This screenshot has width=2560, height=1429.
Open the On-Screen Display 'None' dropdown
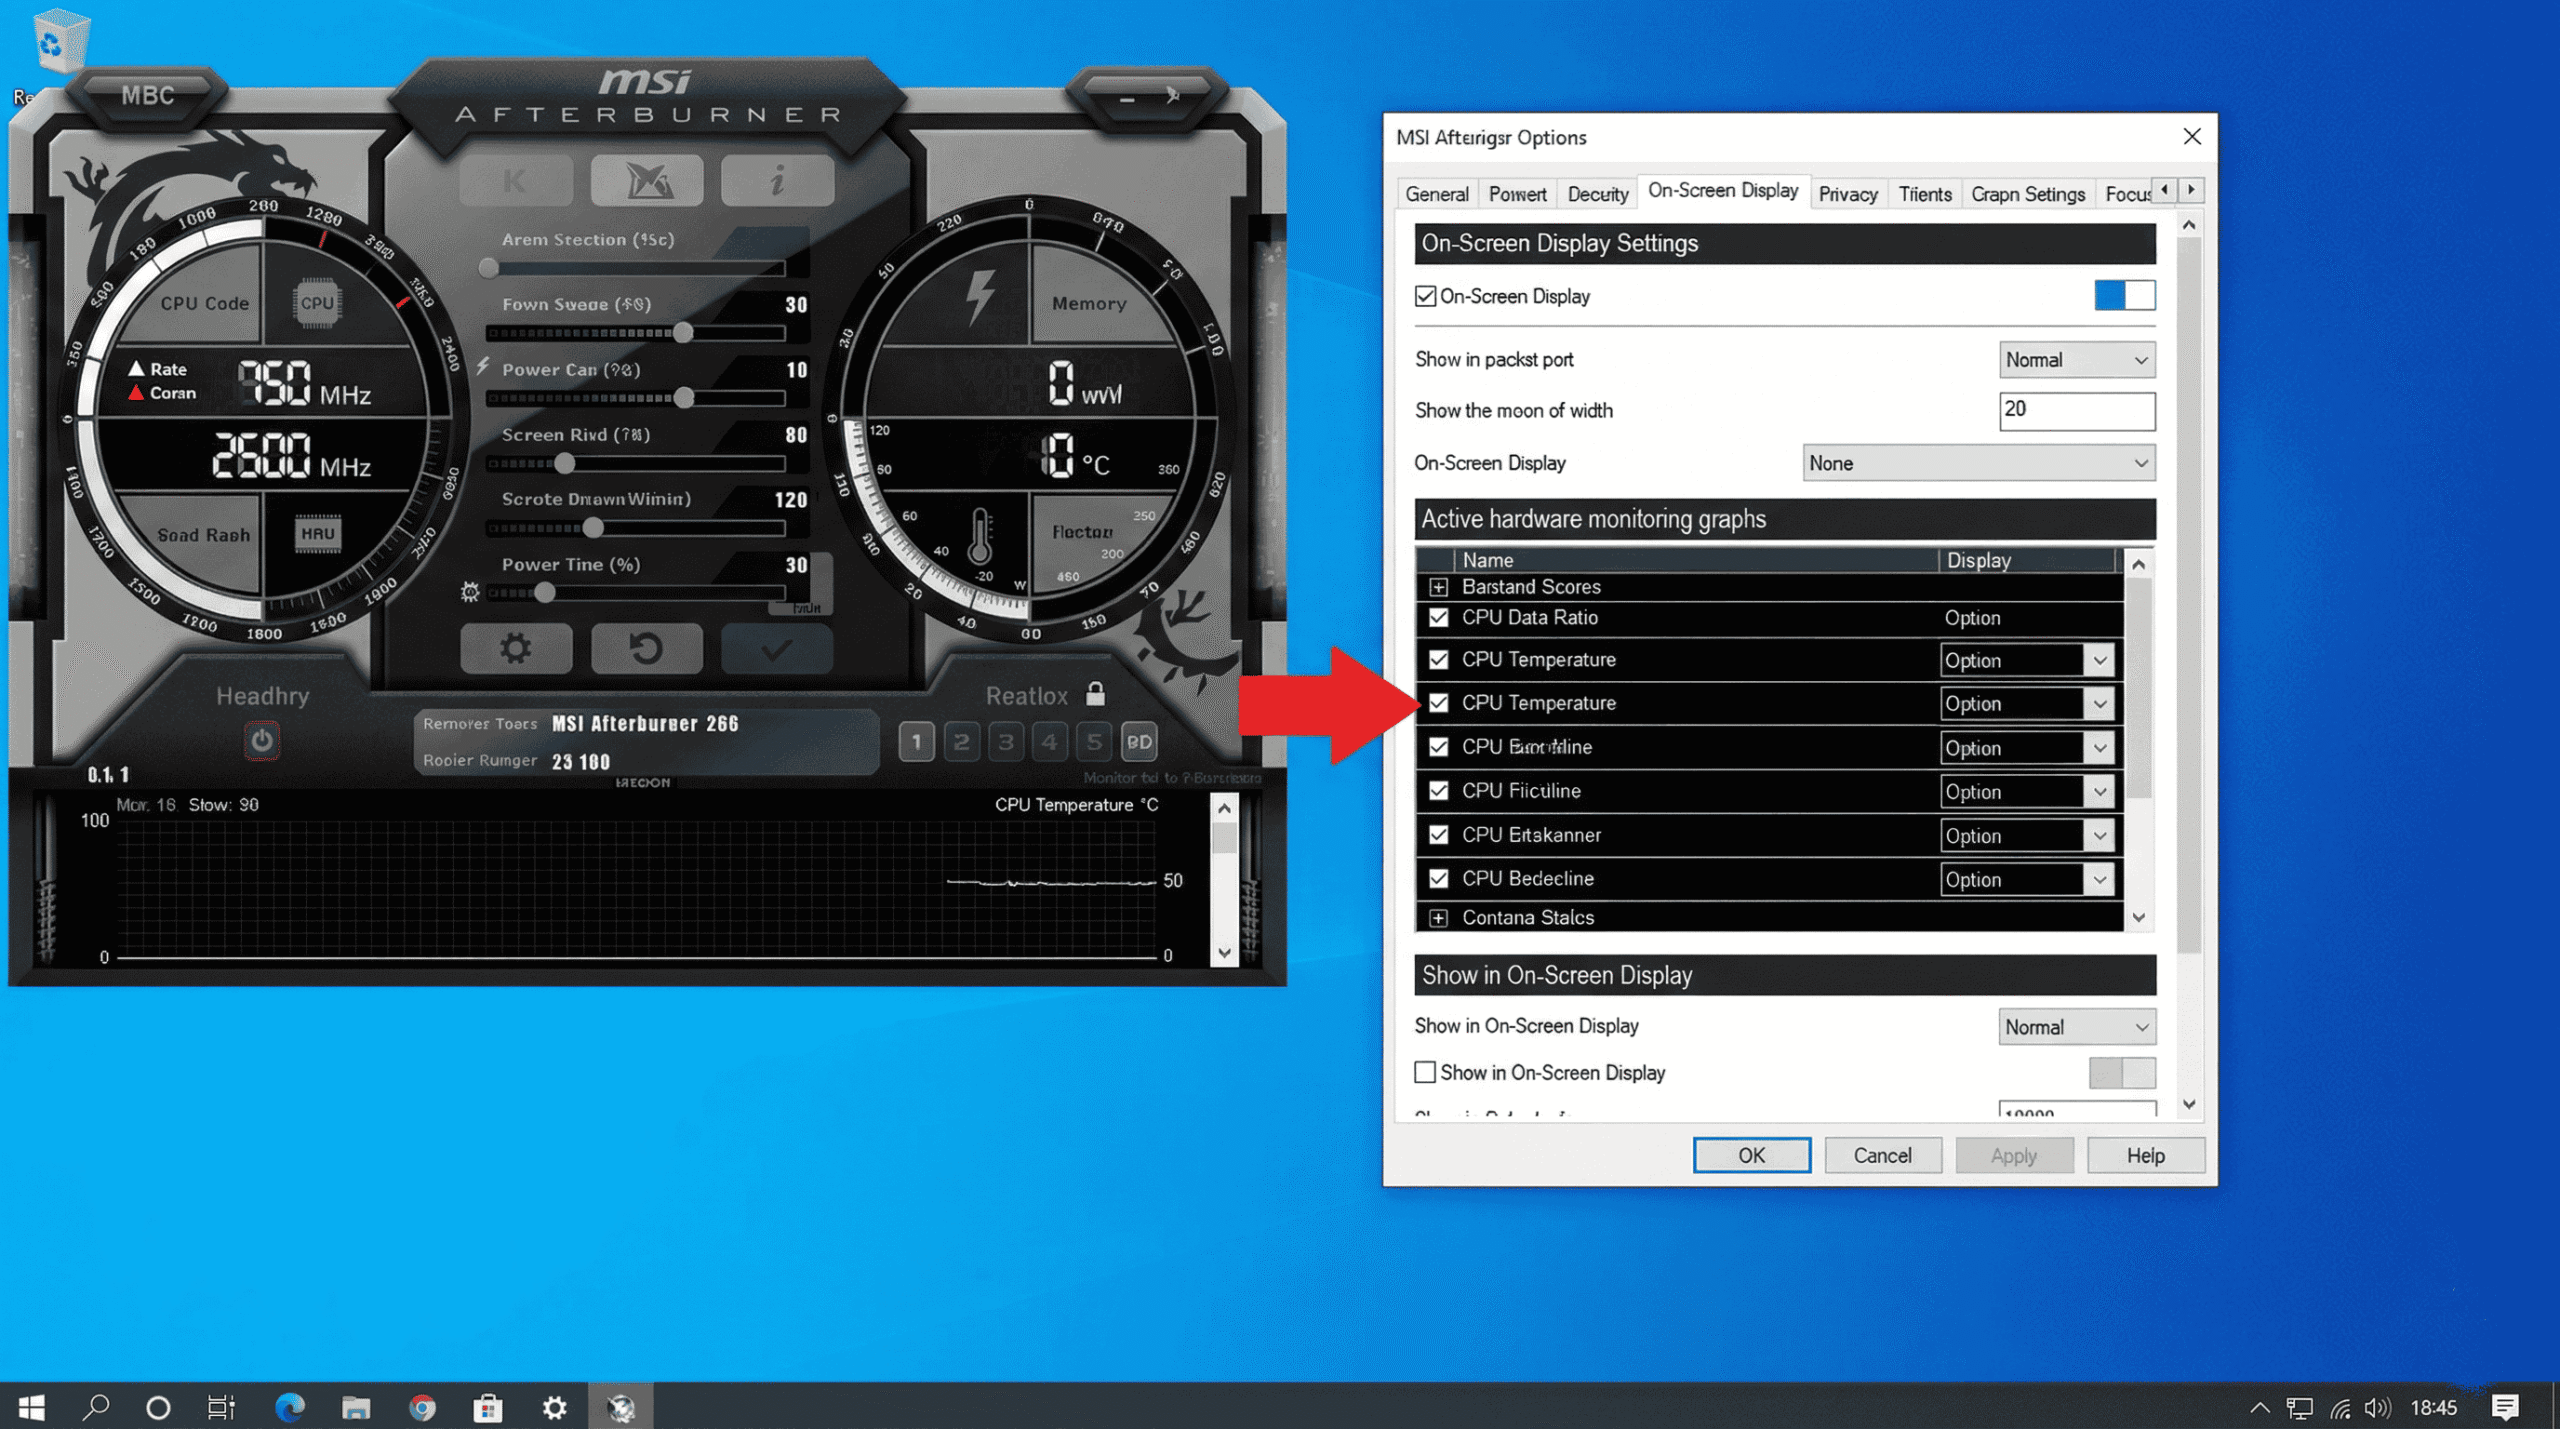(x=1977, y=462)
